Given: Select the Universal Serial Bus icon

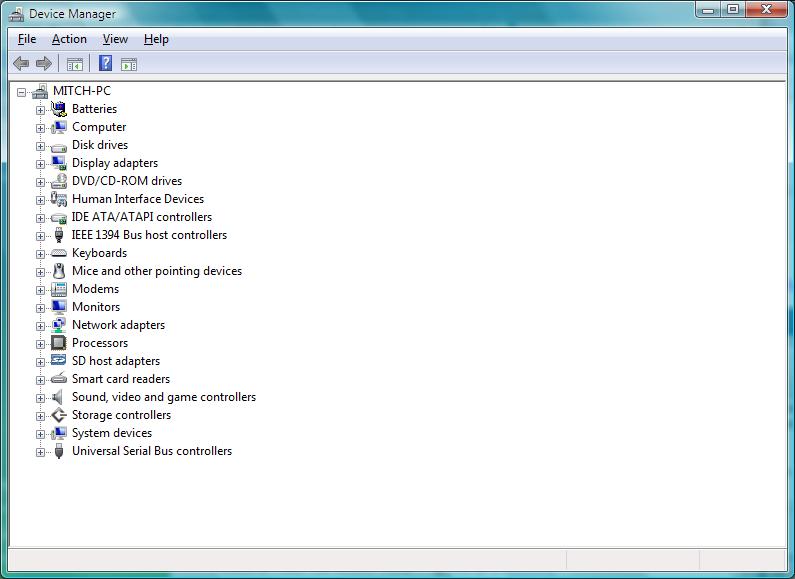Looking at the screenshot, I should point(59,451).
